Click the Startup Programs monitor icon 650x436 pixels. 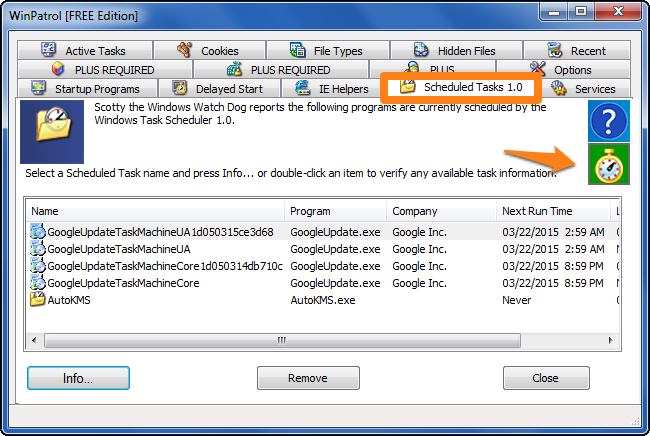39,88
